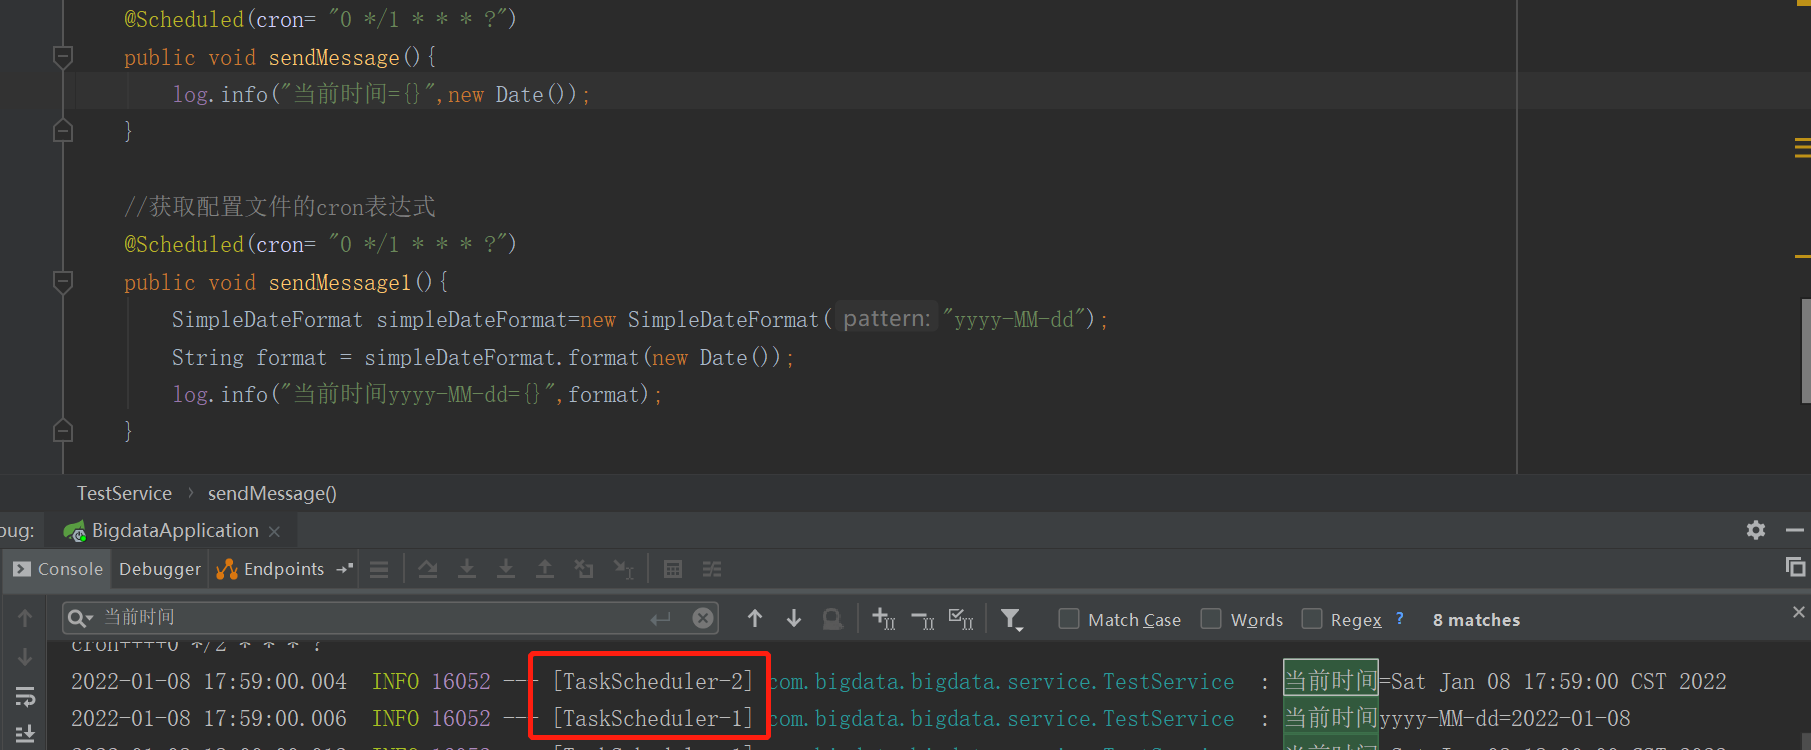Click the top yellow warning stripe marker
Viewport: 1811px width, 750px height.
[1803, 148]
